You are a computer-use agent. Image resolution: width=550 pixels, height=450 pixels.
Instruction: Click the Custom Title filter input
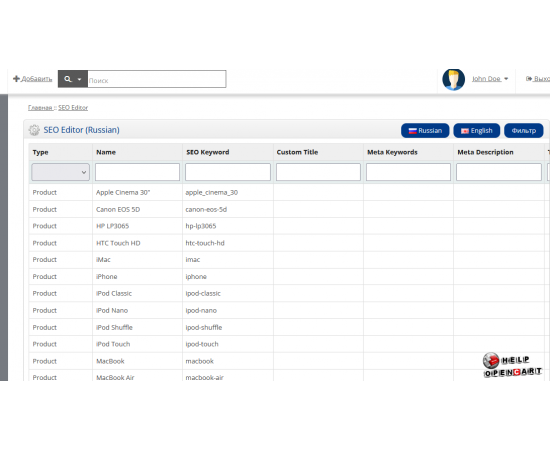point(318,172)
